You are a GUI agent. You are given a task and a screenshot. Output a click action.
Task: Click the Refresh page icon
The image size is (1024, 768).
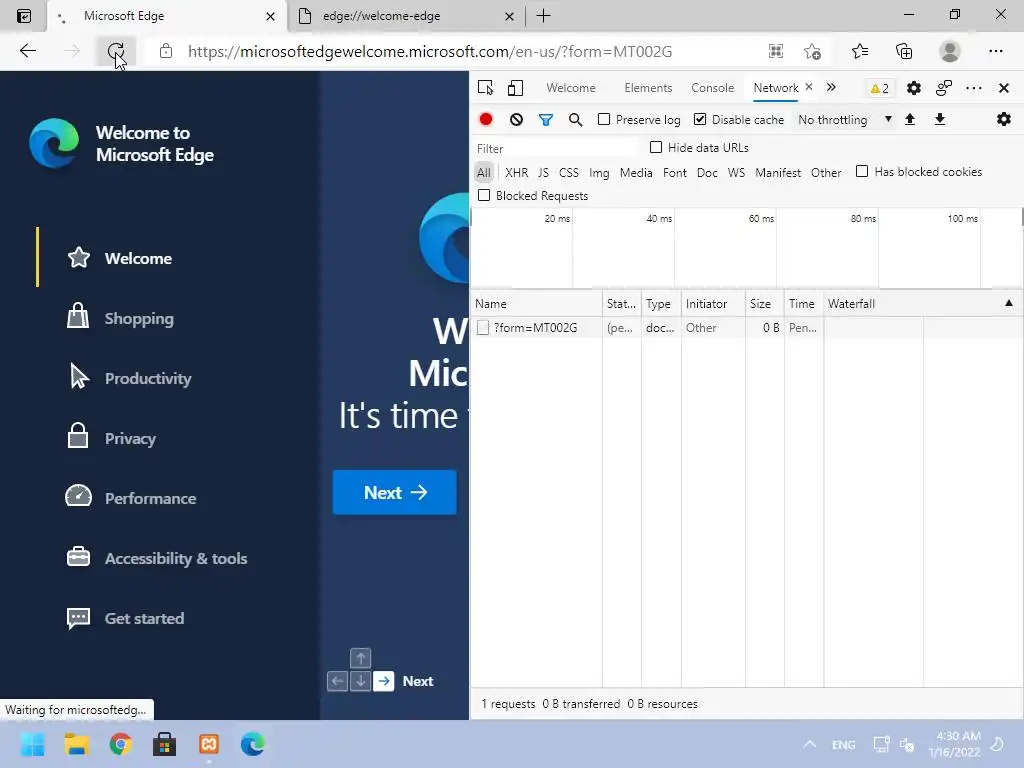pyautogui.click(x=116, y=51)
